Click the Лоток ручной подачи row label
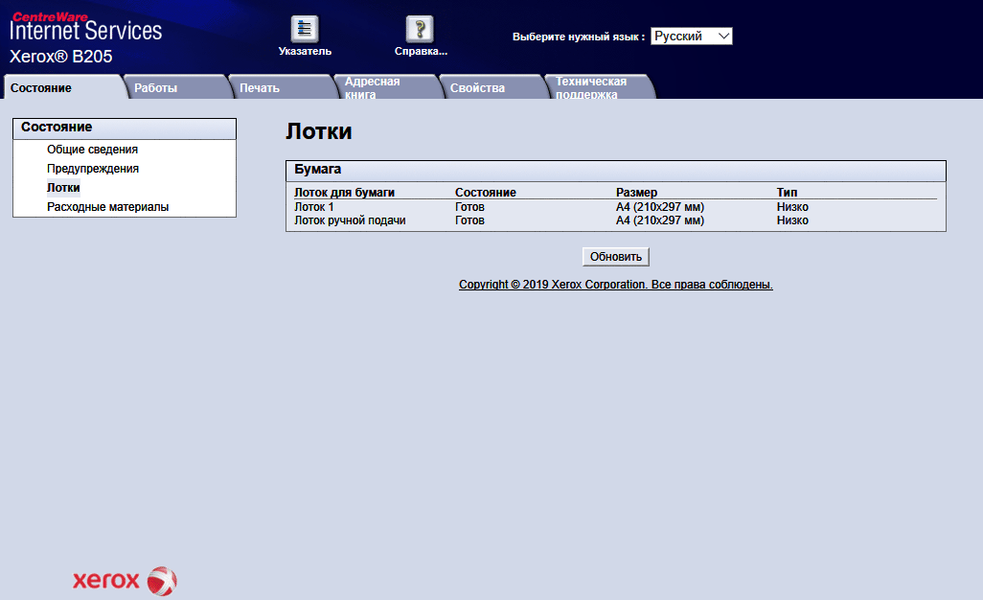 [x=350, y=220]
